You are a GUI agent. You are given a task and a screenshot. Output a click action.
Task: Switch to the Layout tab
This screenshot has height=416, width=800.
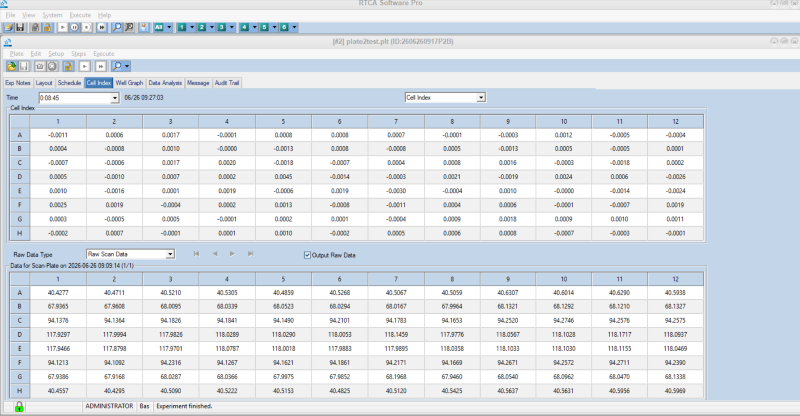pos(44,83)
